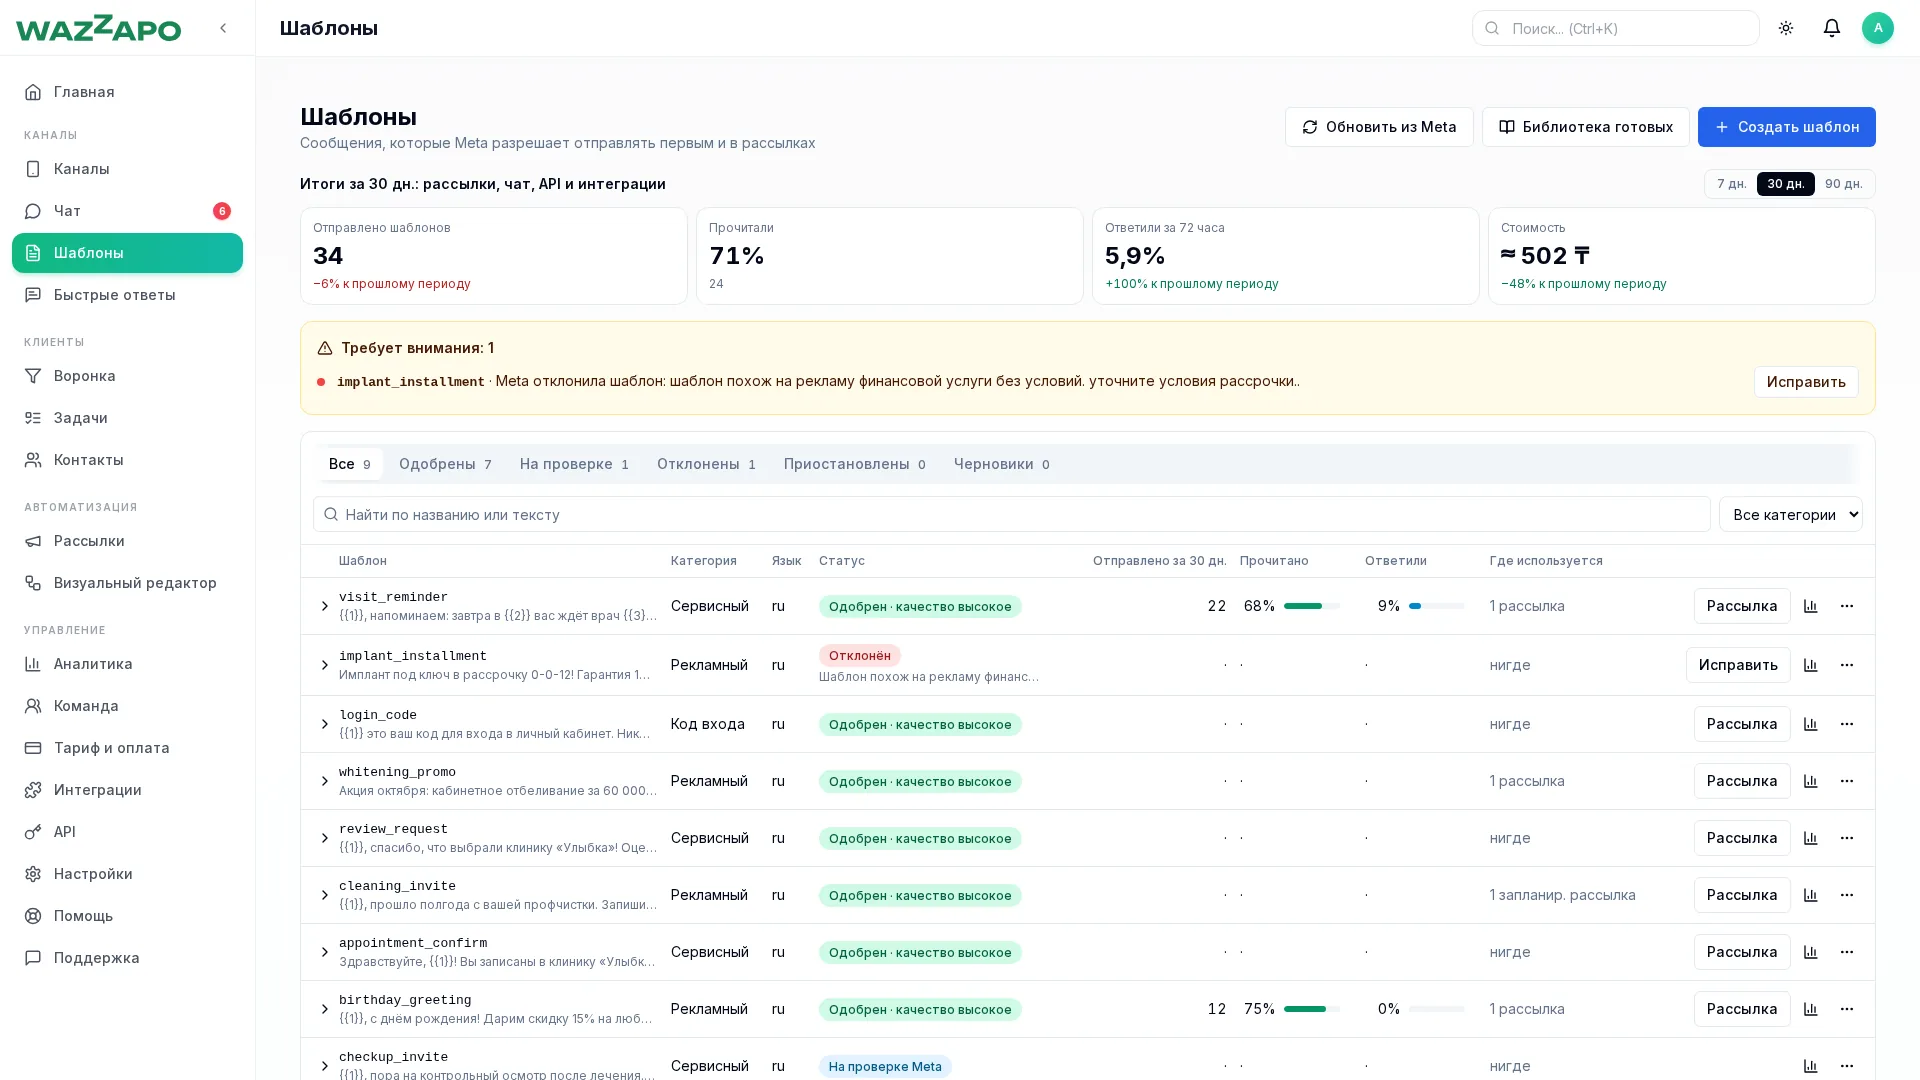The height and width of the screenshot is (1080, 1920).
Task: Focus the template name search field
Action: 1011,514
